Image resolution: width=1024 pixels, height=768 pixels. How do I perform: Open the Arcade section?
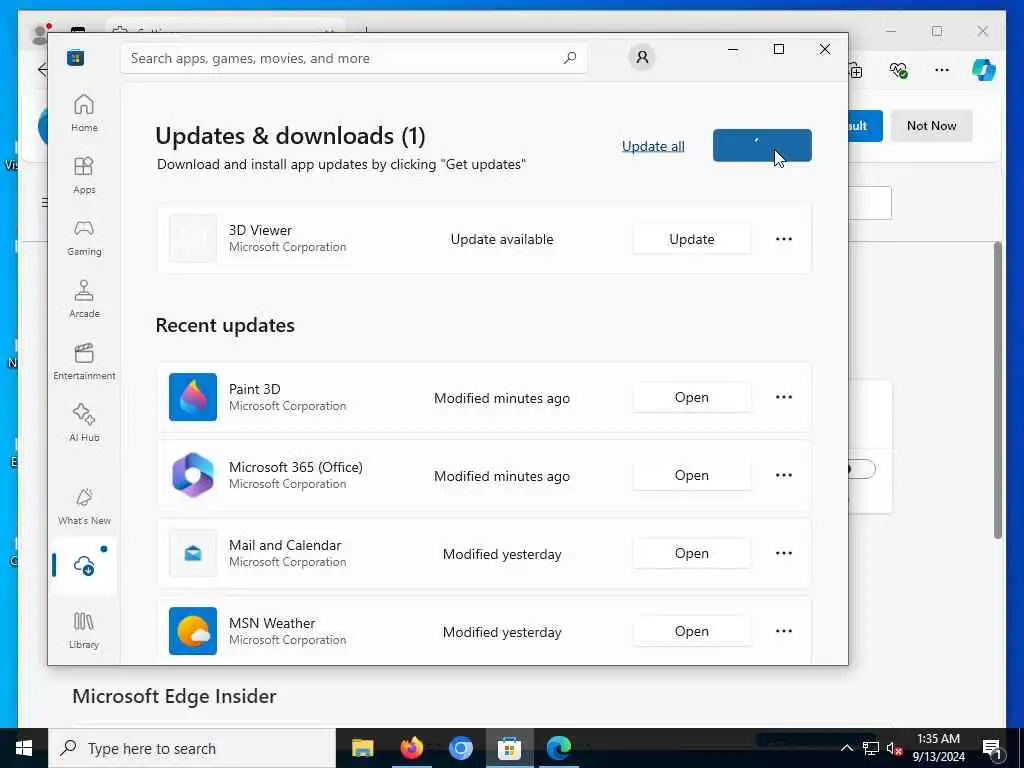(x=84, y=299)
